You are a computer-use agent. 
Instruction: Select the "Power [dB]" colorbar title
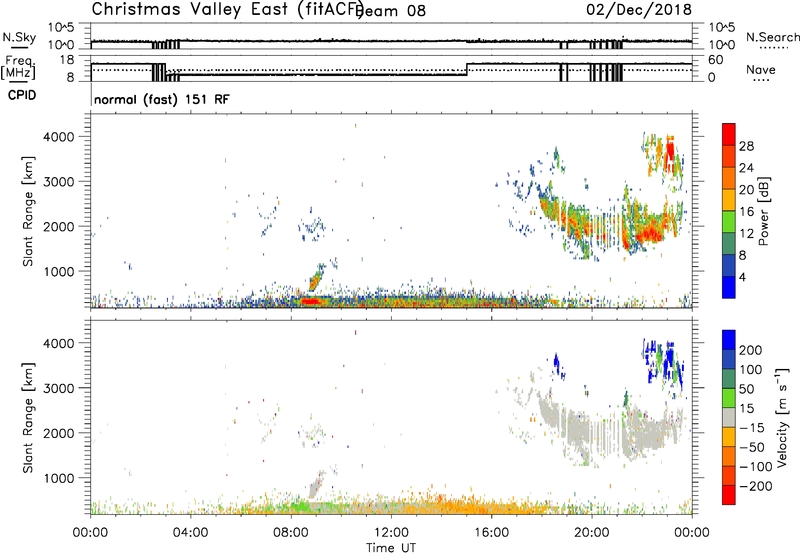[x=763, y=211]
